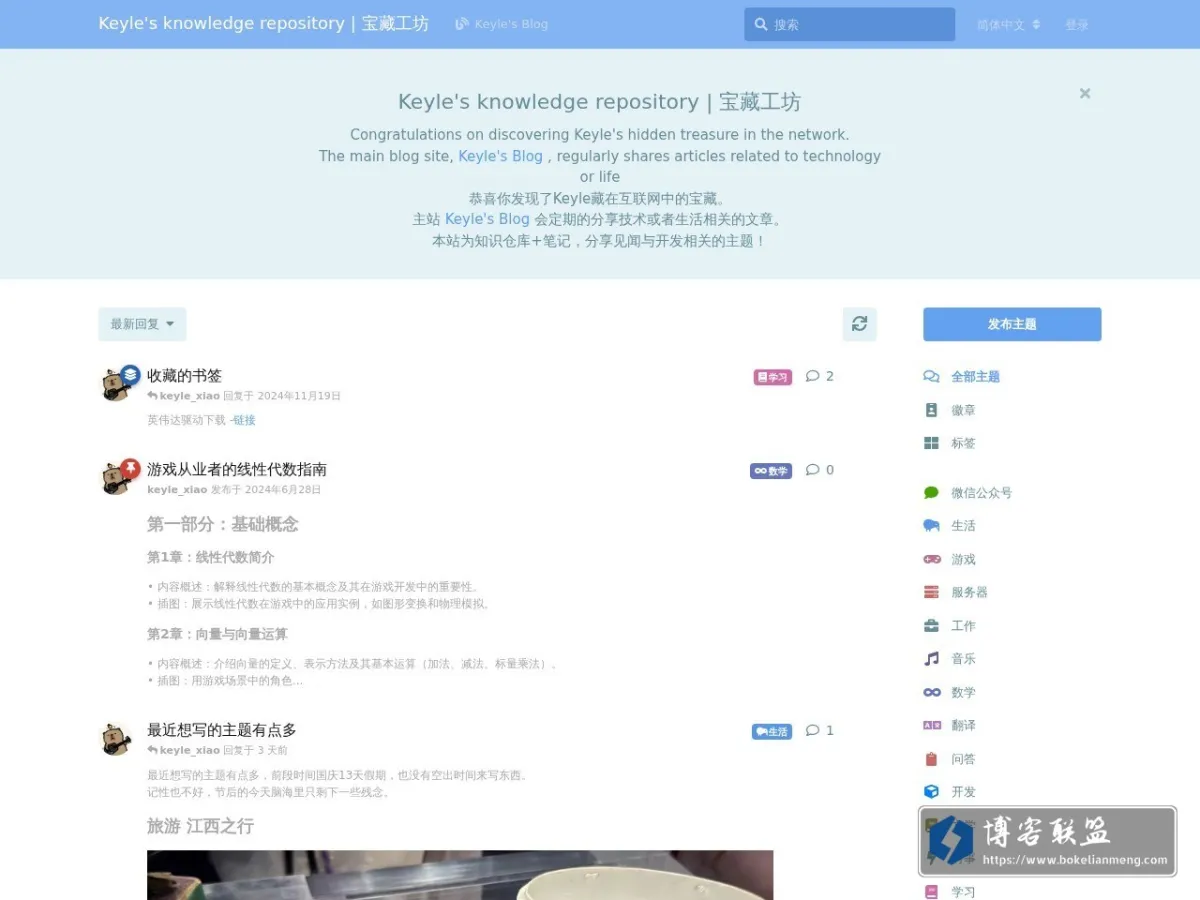Open the 最新回复 sort dropdown
1200x900 pixels.
(x=142, y=324)
